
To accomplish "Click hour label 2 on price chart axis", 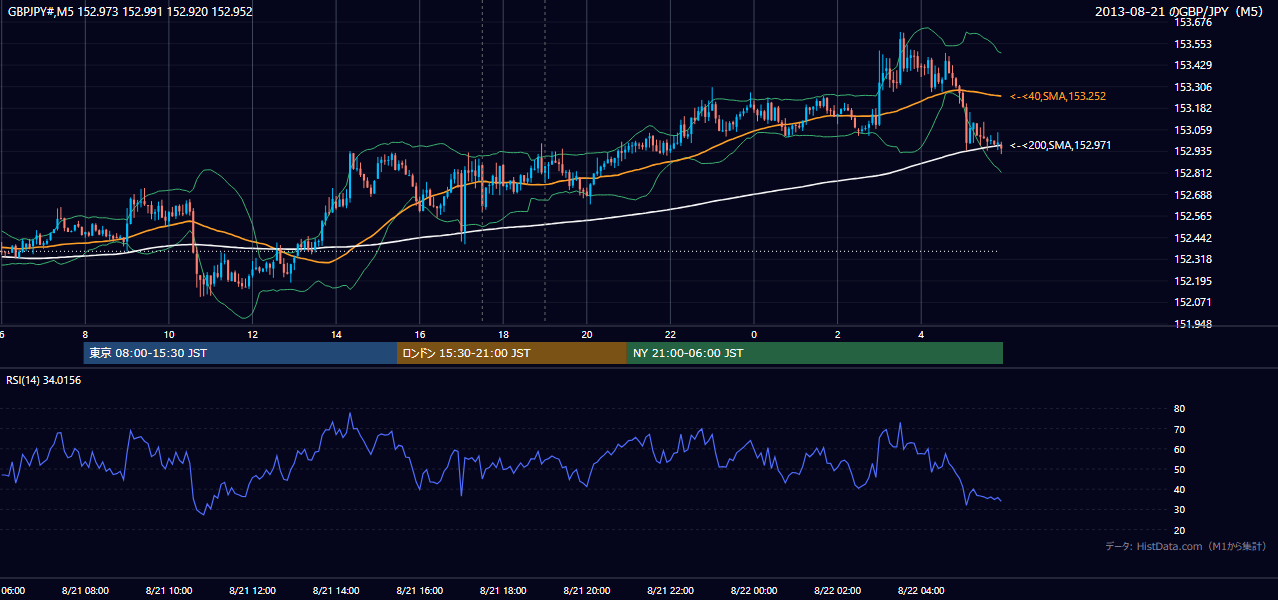I will pos(838,335).
